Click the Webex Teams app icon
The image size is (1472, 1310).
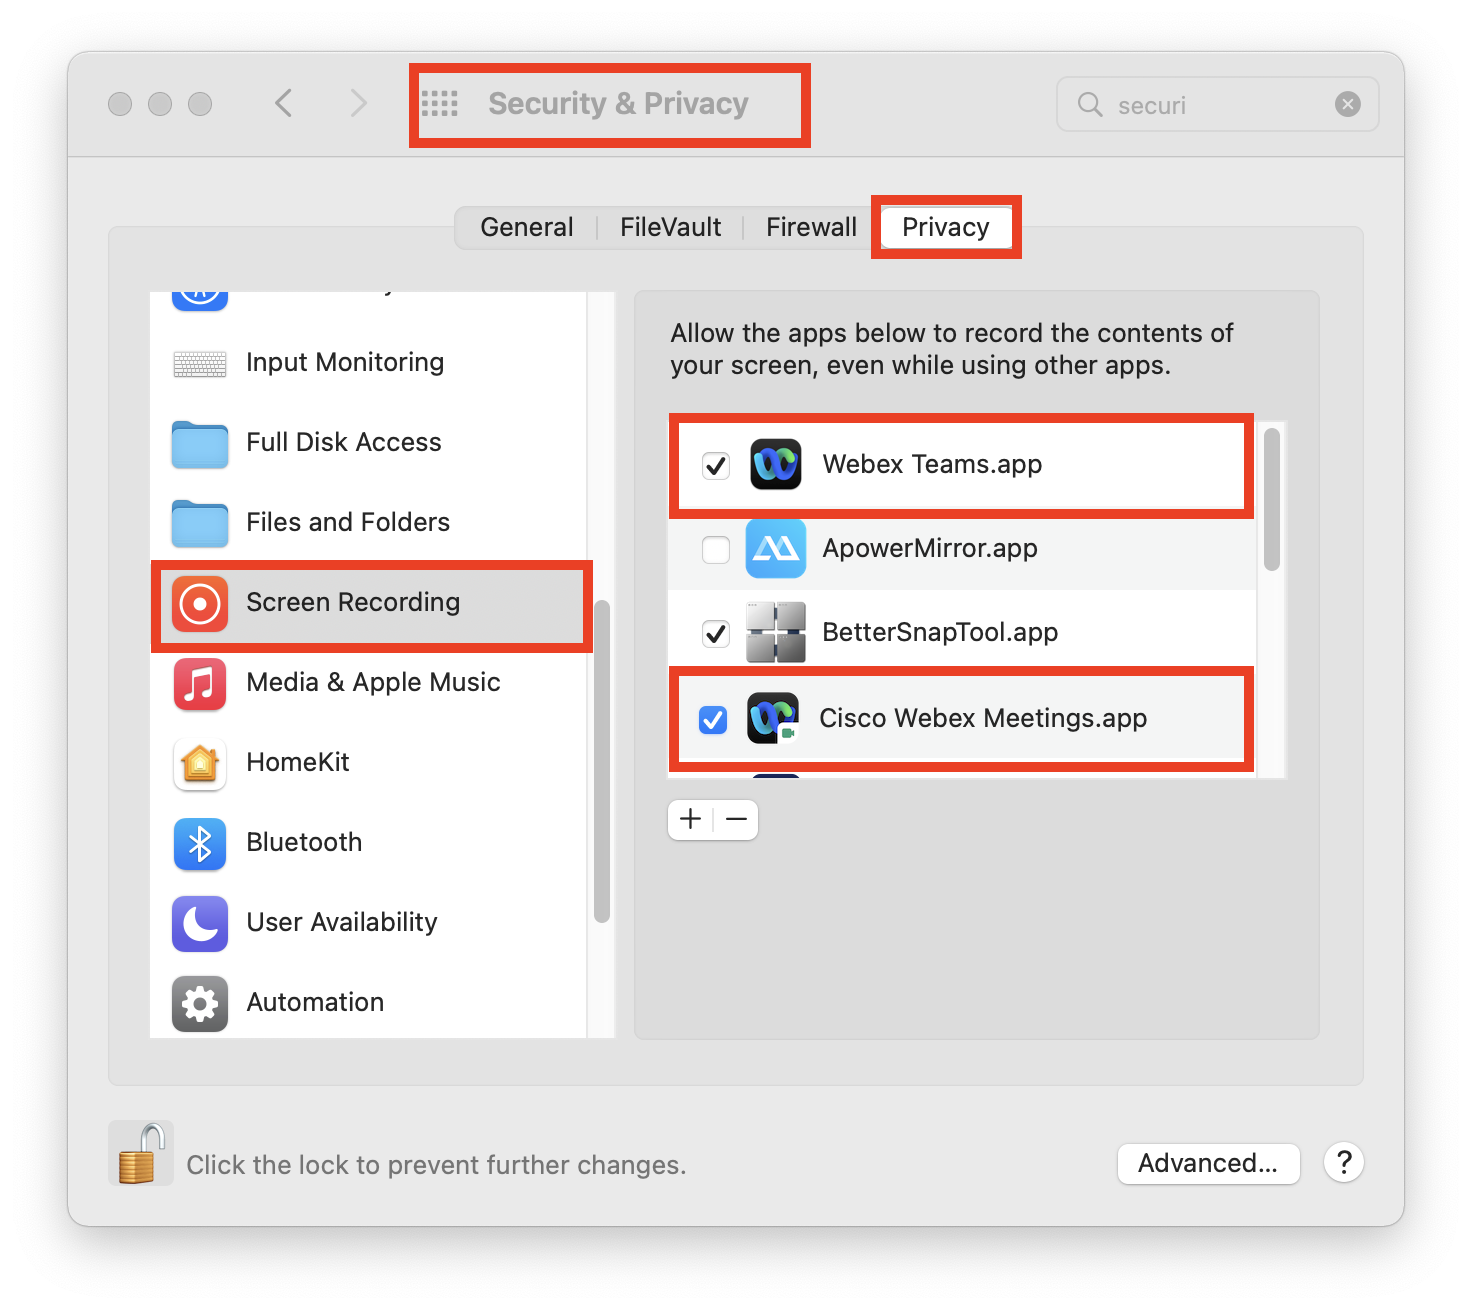pos(776,464)
